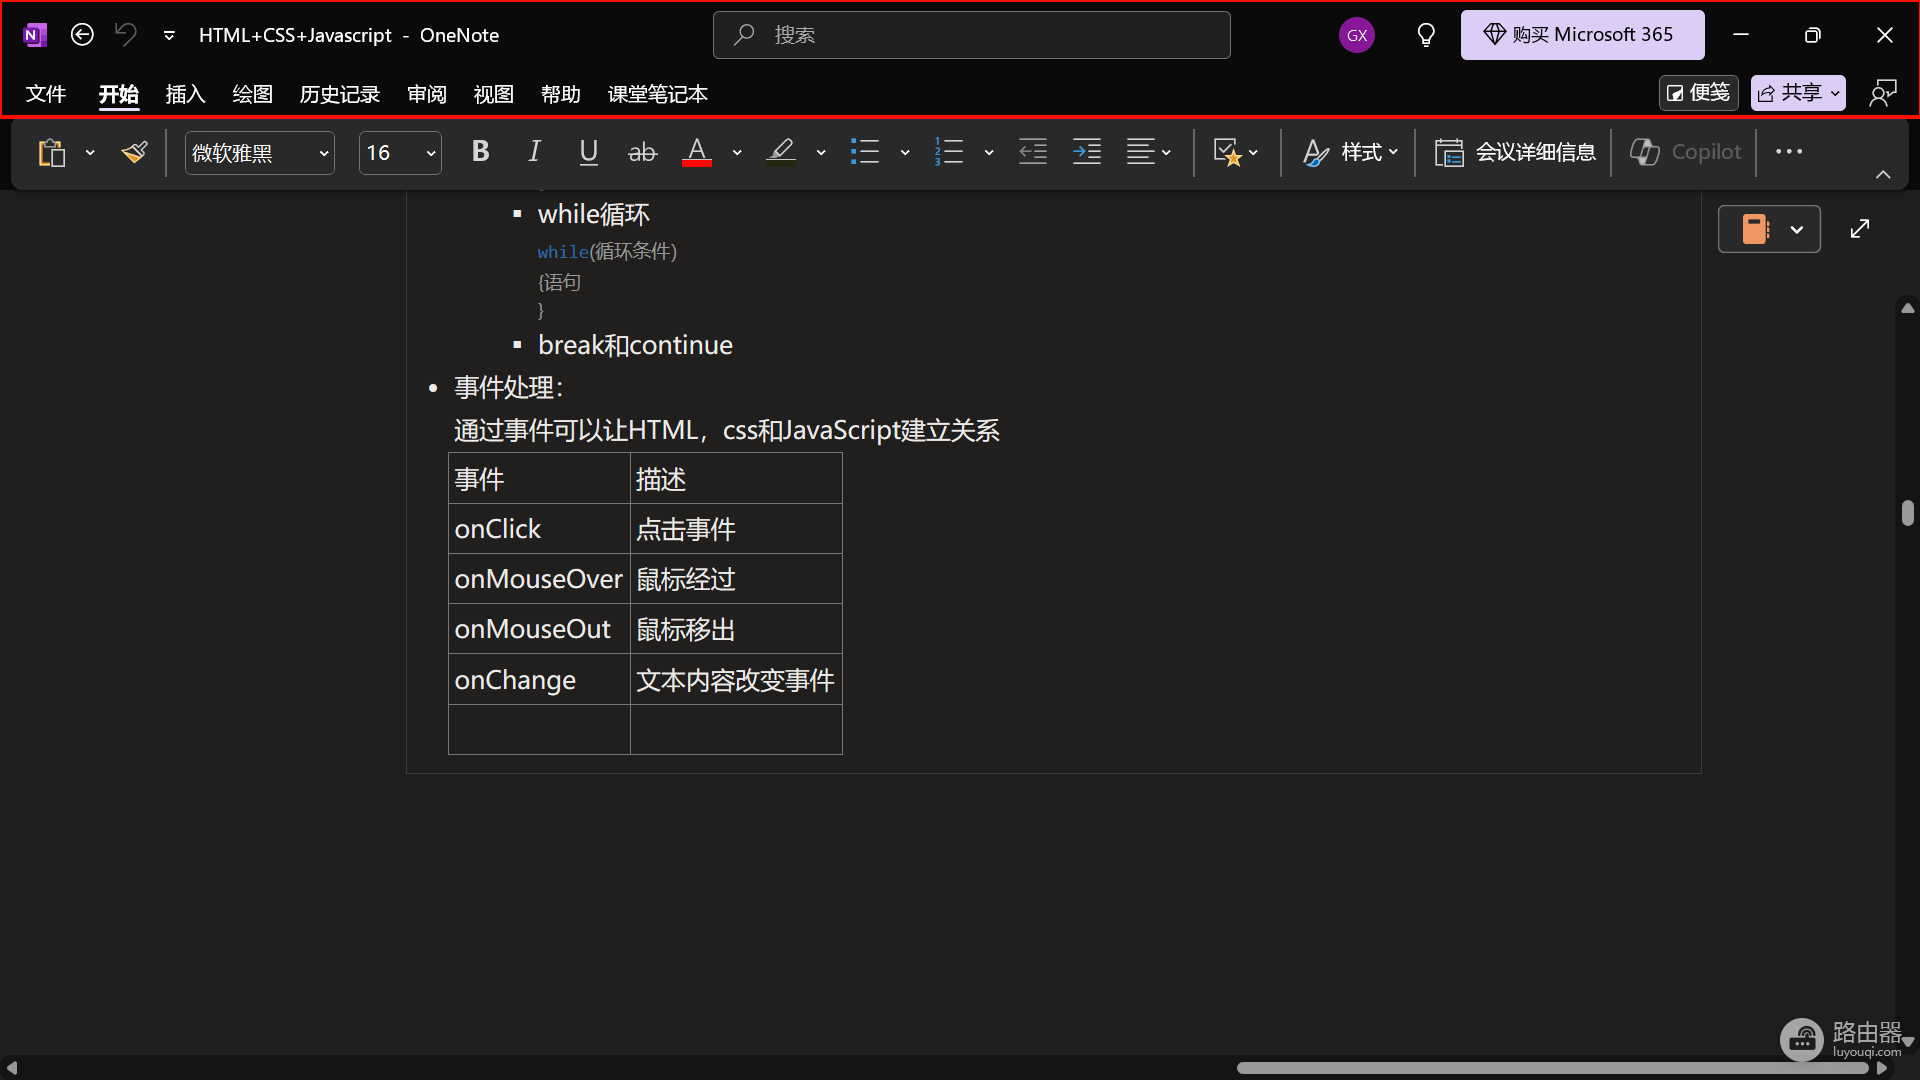
Task: Apply the red font color
Action: click(697, 152)
